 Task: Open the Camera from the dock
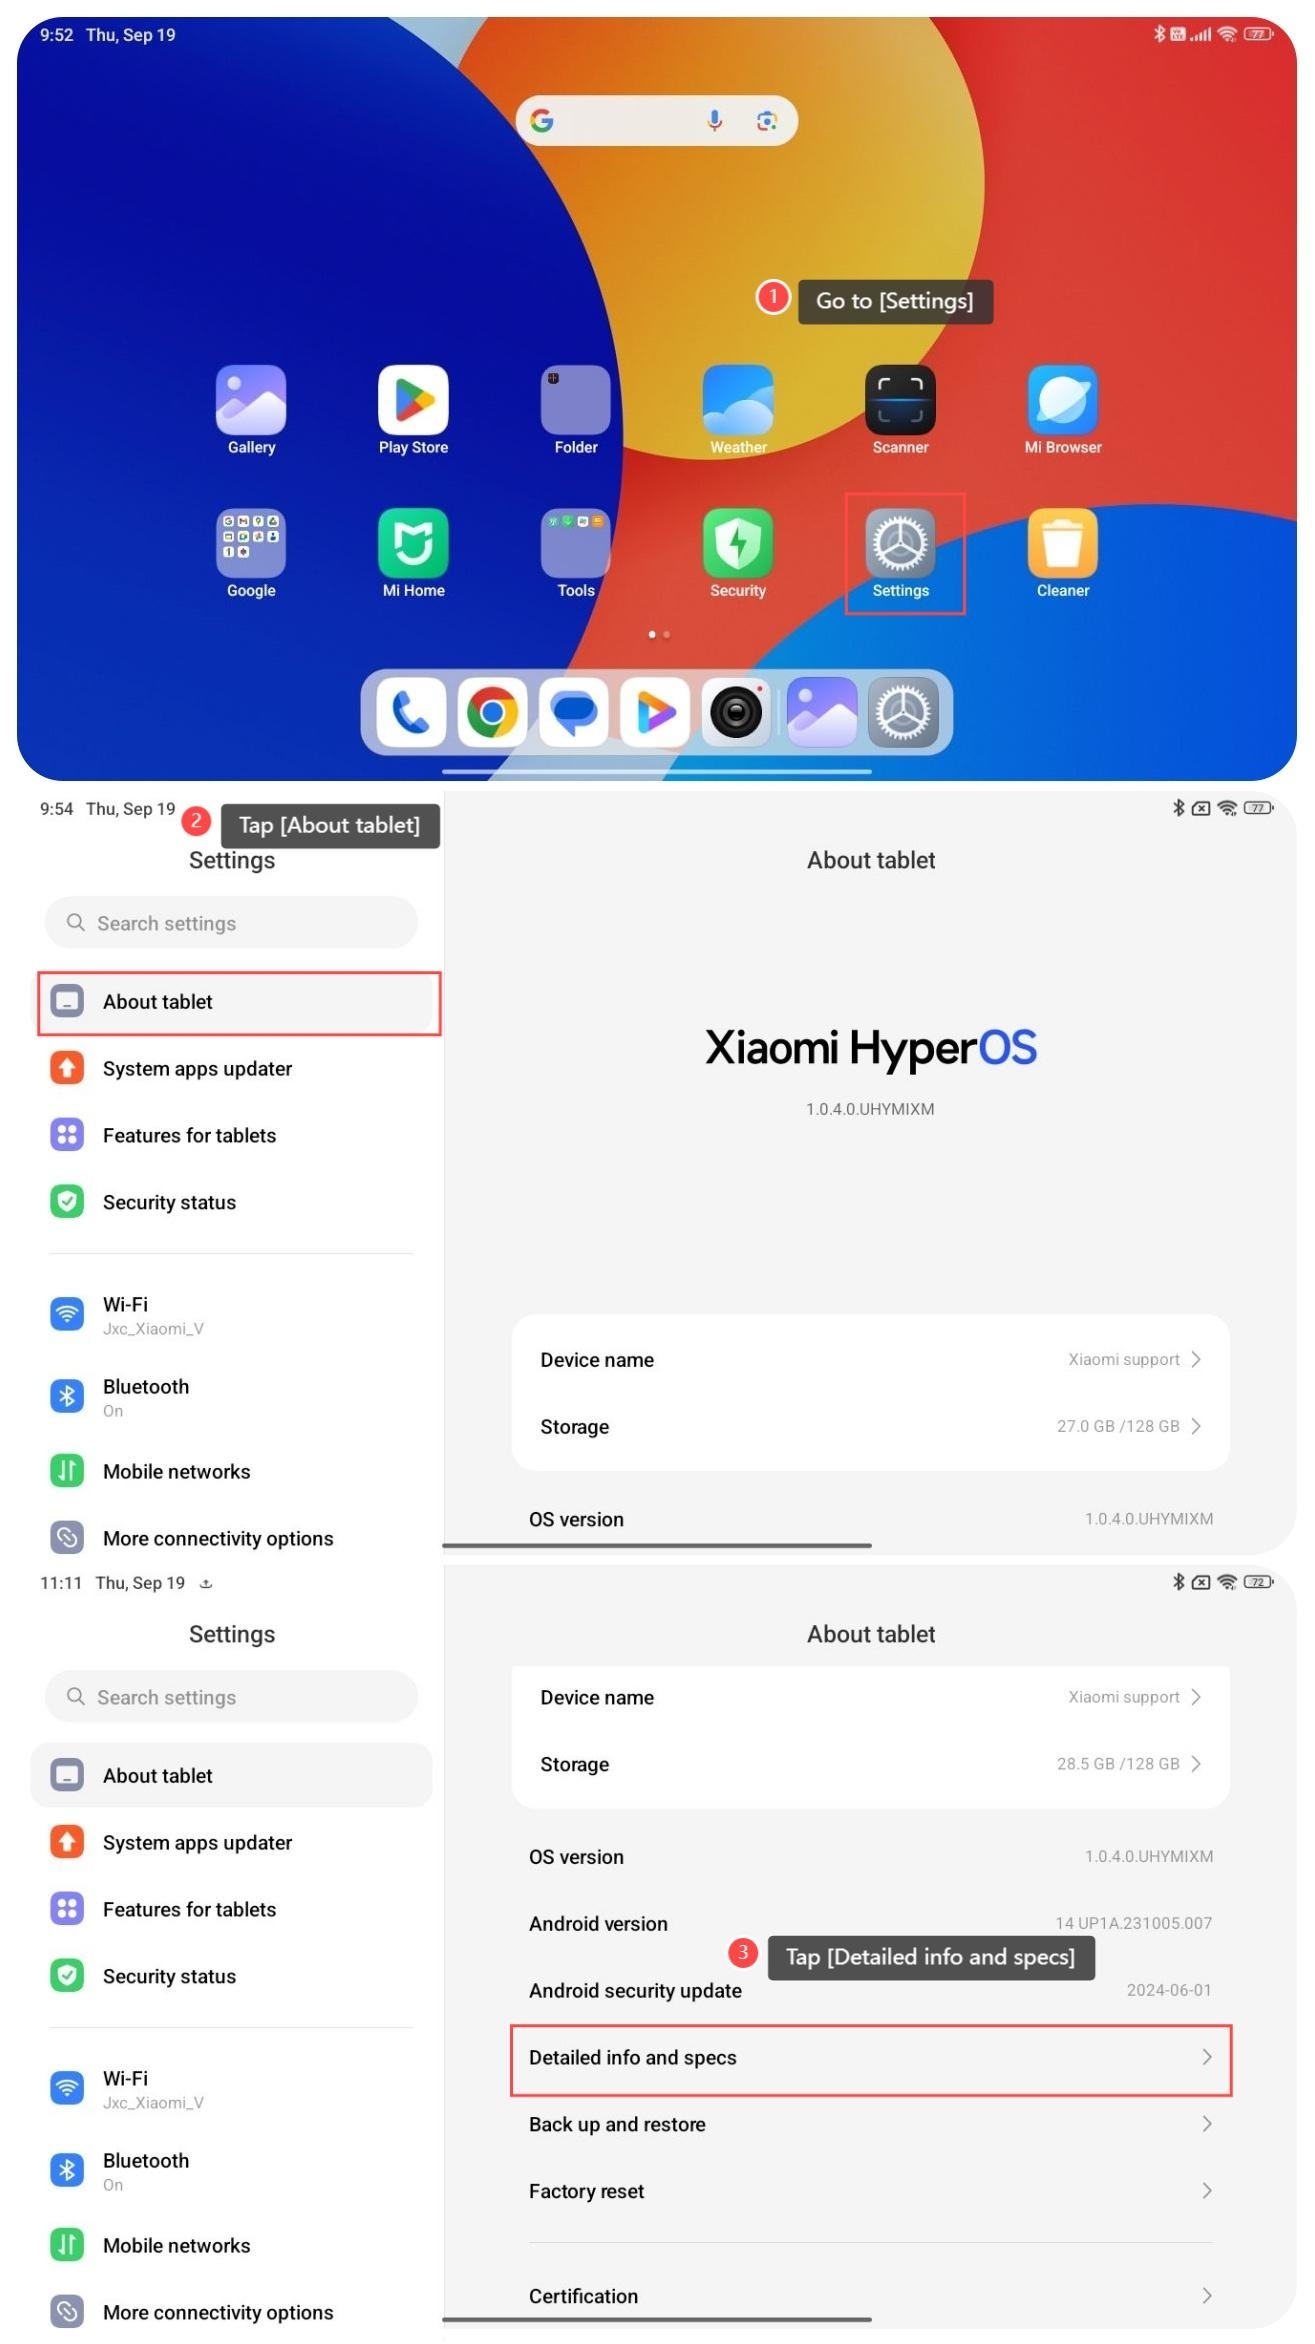(x=736, y=713)
